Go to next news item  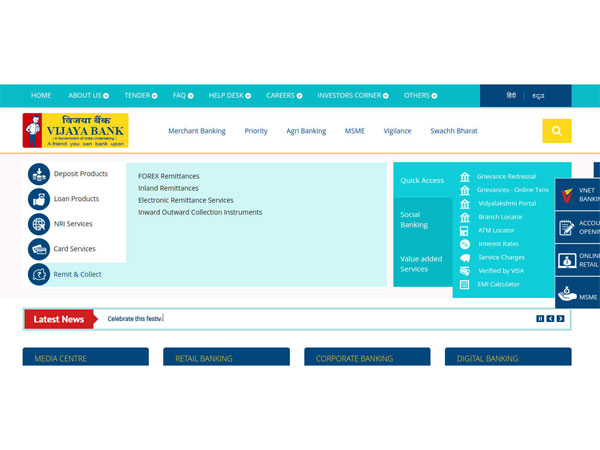click(x=561, y=319)
